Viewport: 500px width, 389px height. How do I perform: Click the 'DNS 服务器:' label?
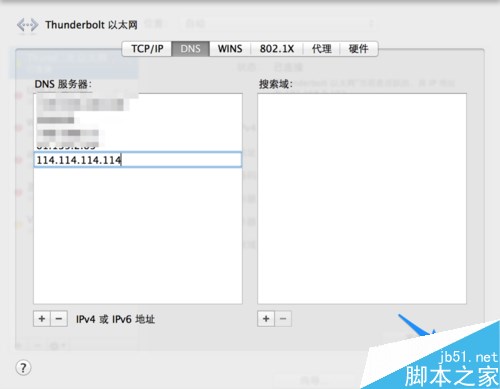coord(63,84)
